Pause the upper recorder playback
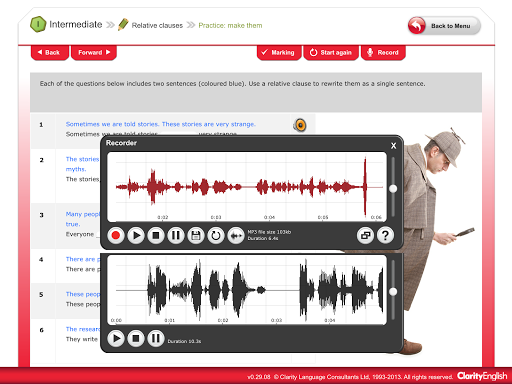The image size is (512, 384). (176, 236)
